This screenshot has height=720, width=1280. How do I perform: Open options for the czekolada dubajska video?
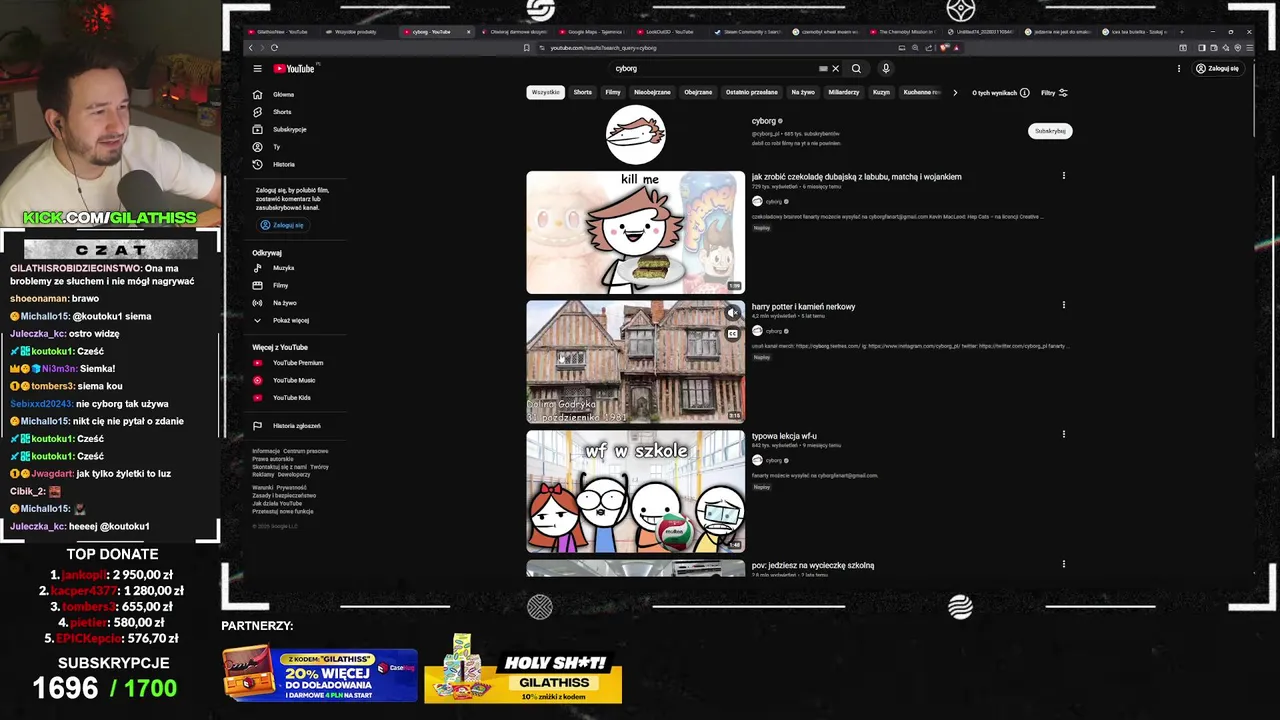pyautogui.click(x=1063, y=176)
